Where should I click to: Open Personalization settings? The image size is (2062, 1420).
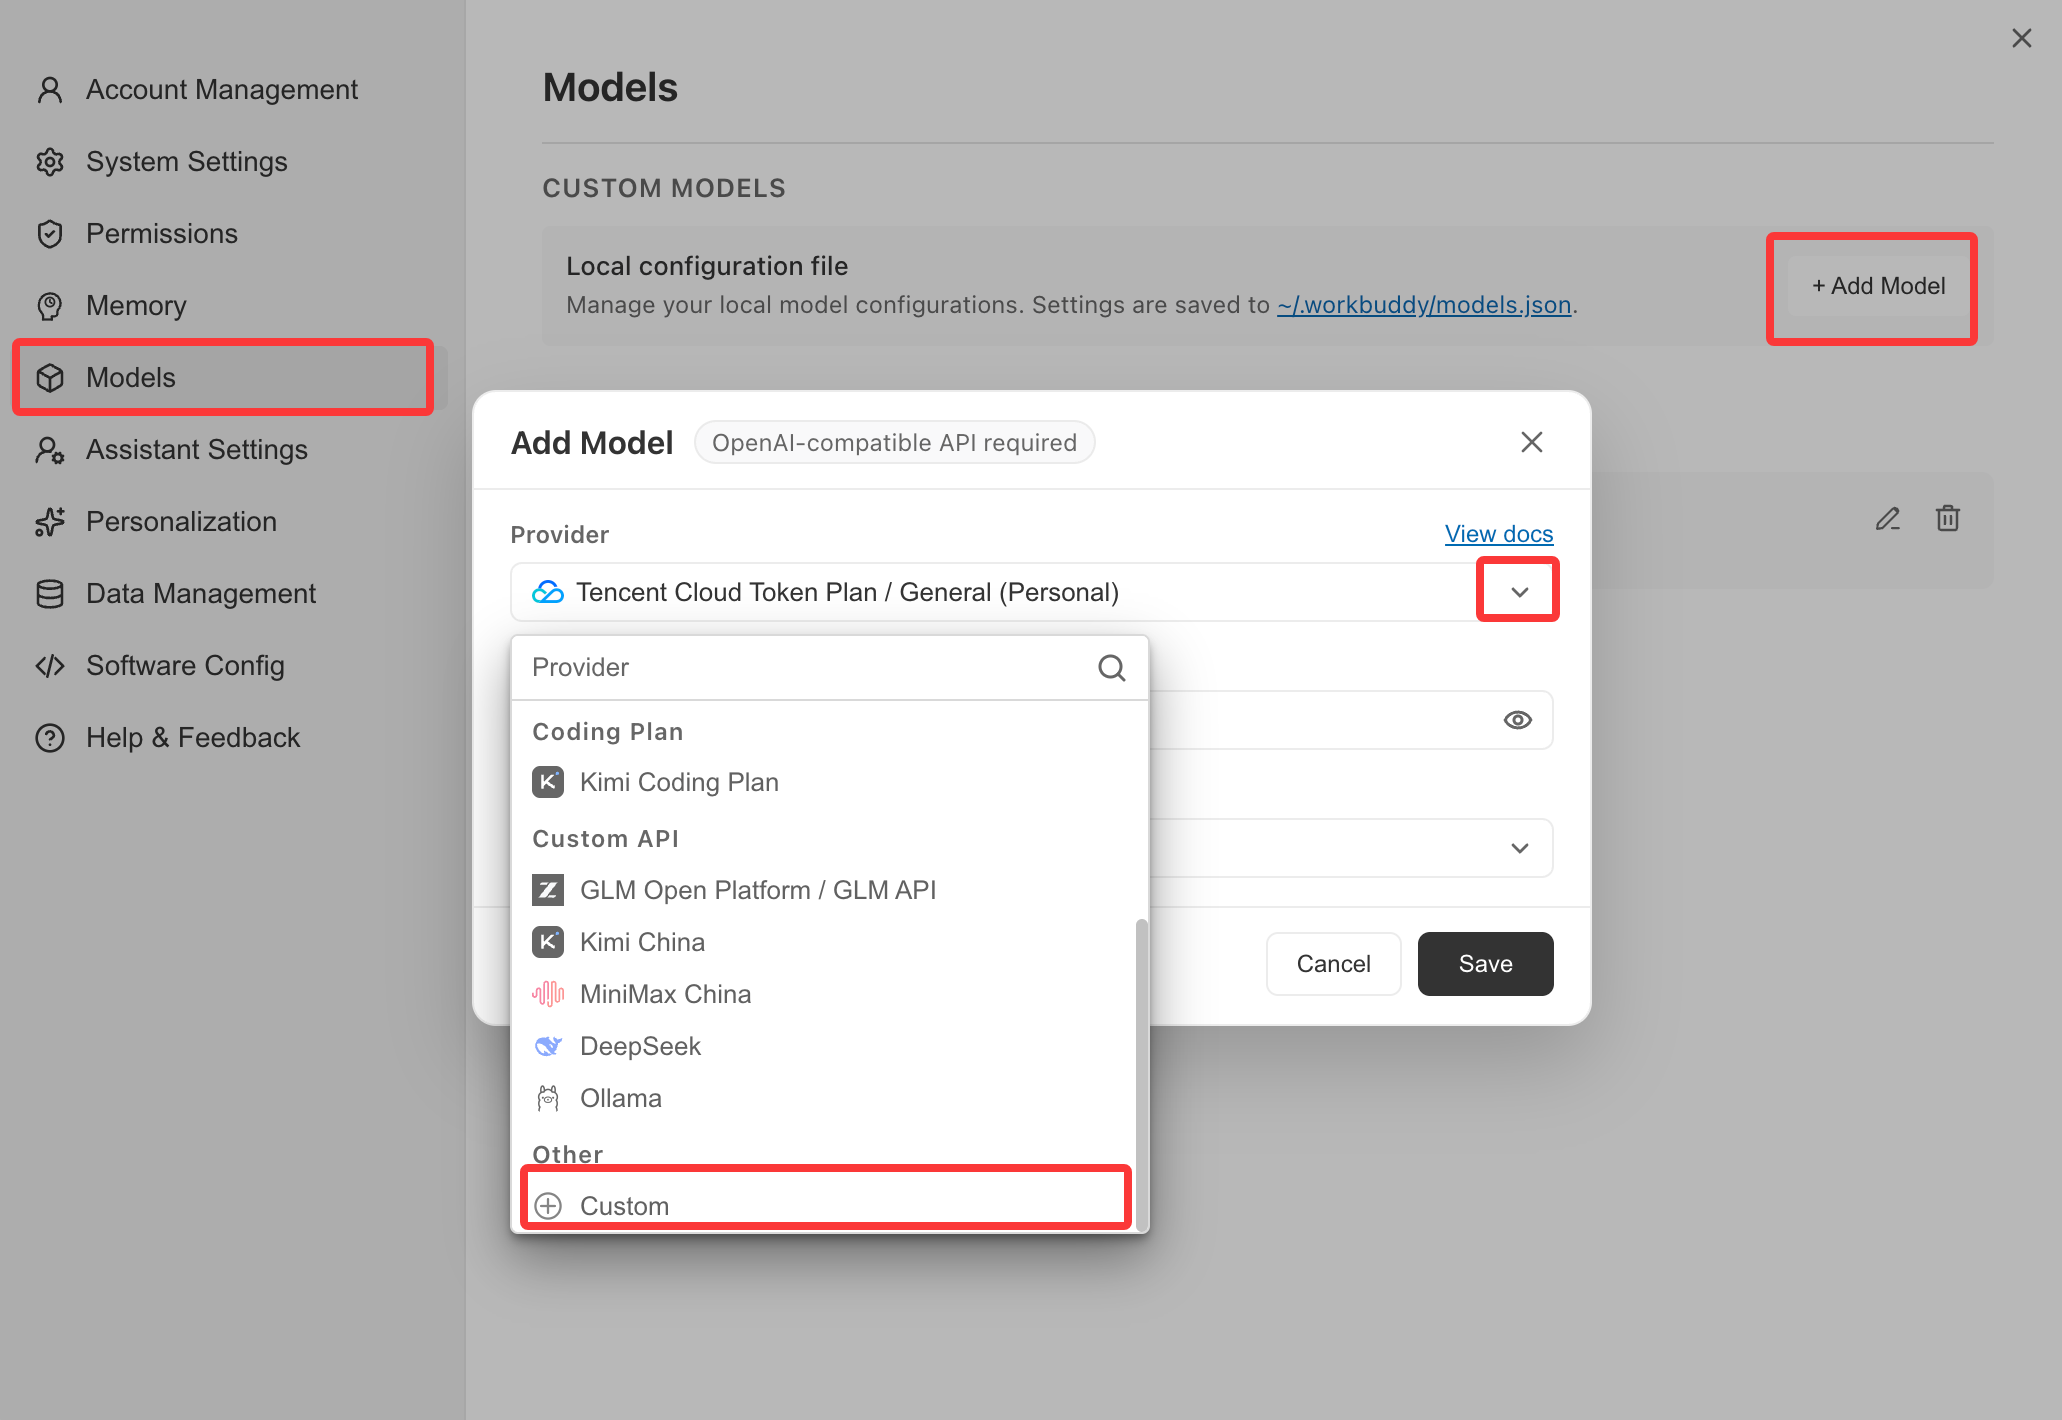pos(222,522)
